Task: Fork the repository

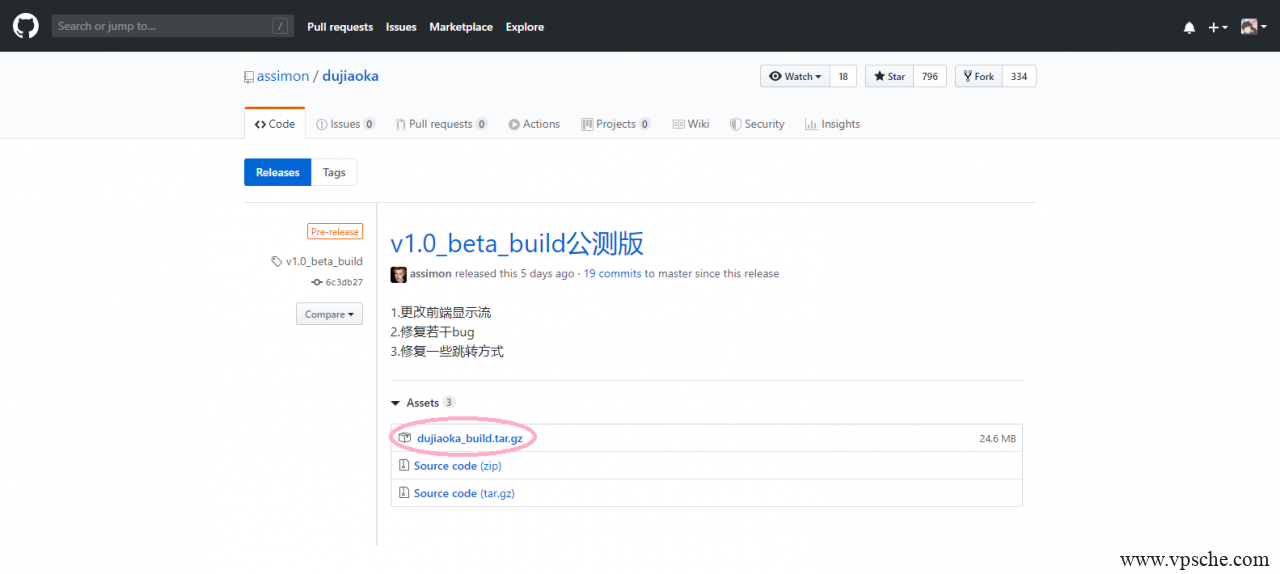Action: [x=979, y=76]
